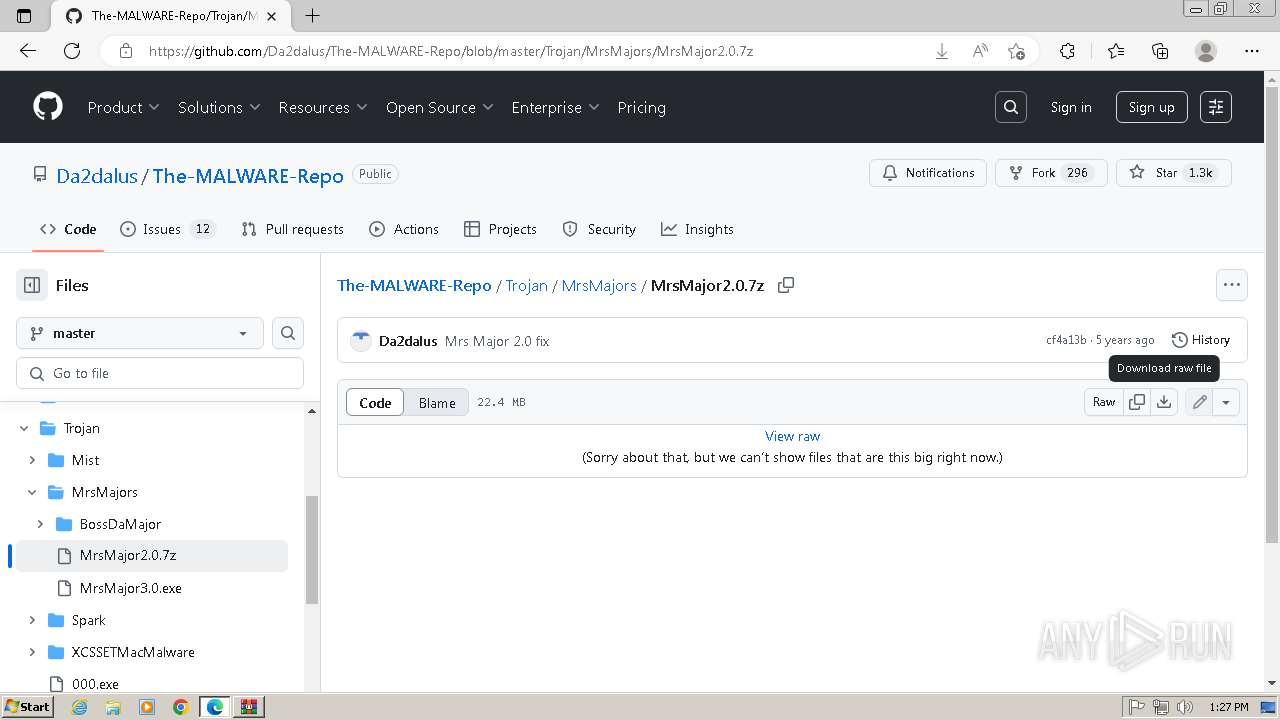
Task: Focus the Go to file field
Action: click(x=160, y=373)
